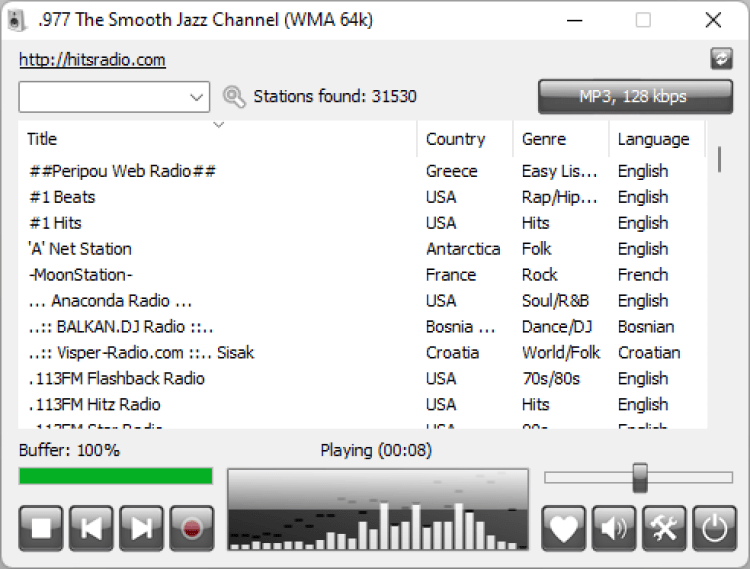Click the Soul/R&B genre cell

point(555,301)
